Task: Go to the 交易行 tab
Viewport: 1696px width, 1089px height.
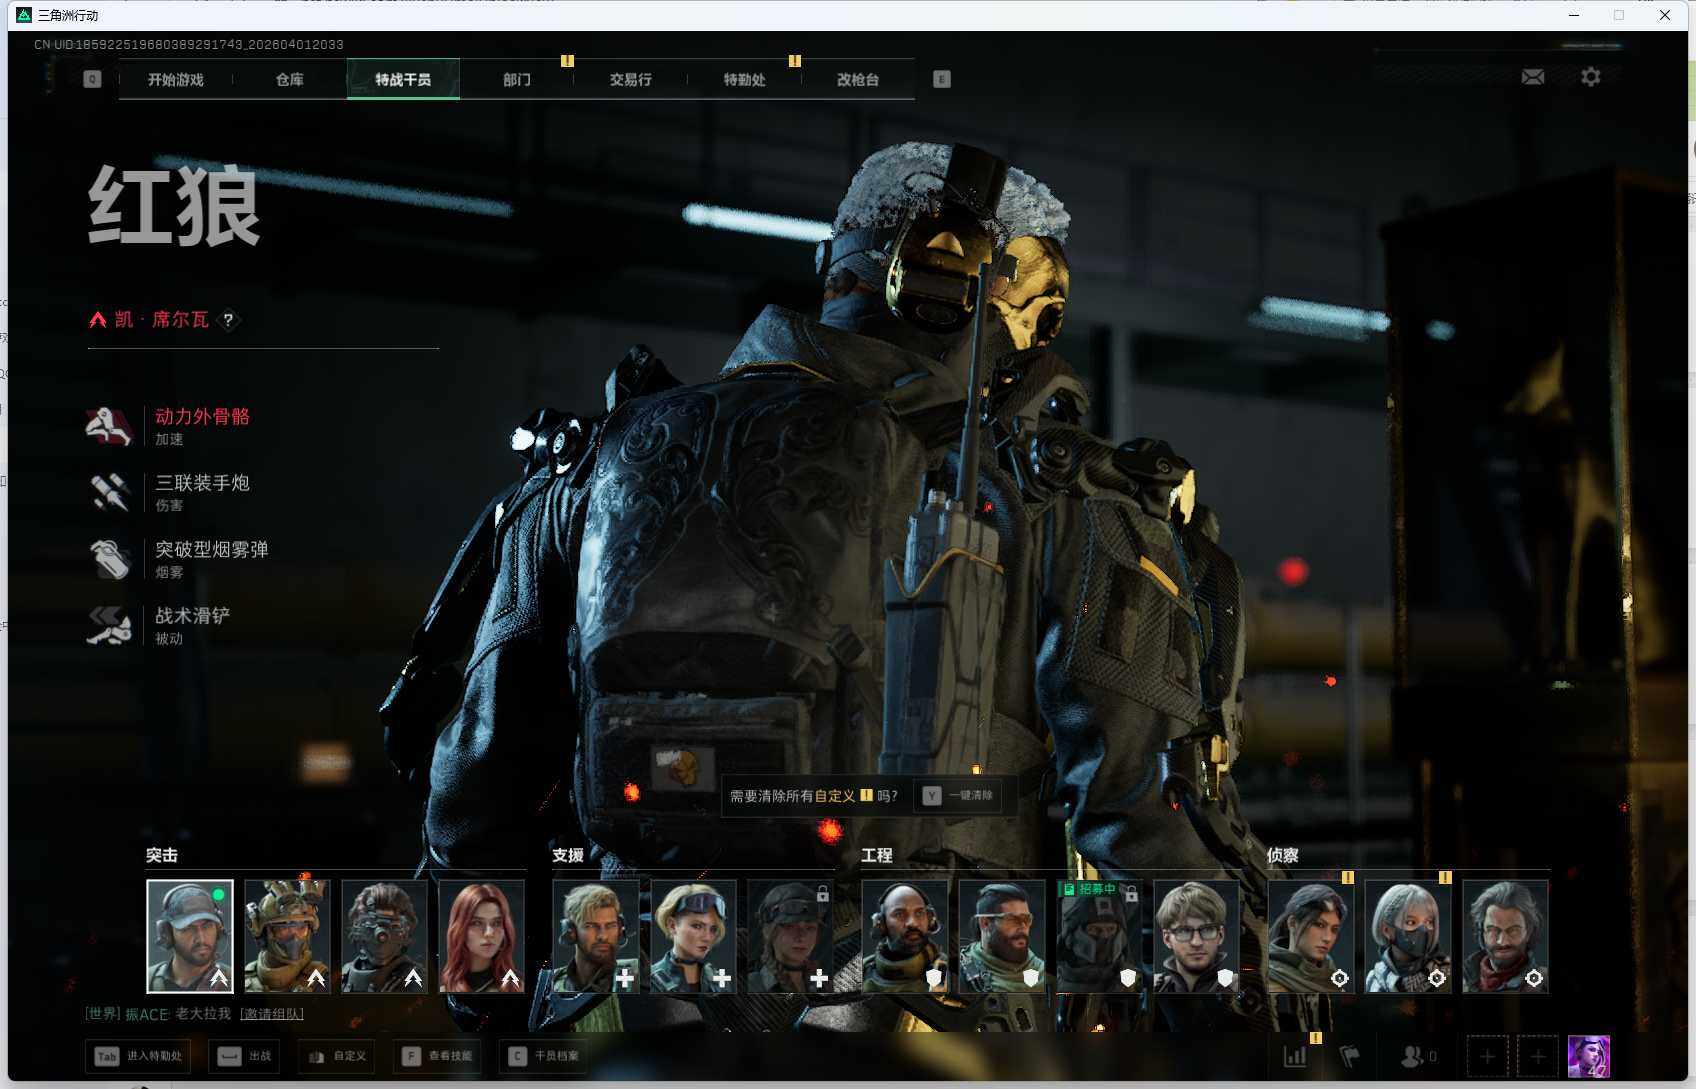Action: point(630,80)
